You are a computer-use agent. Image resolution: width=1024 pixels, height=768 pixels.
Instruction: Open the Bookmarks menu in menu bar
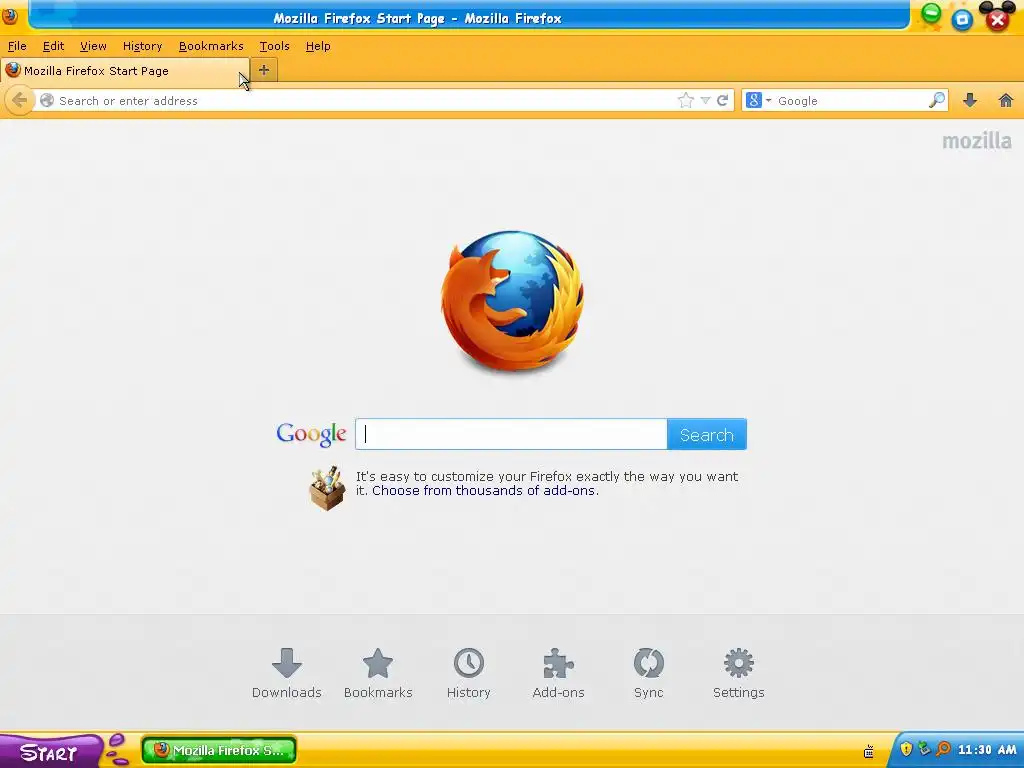point(211,46)
